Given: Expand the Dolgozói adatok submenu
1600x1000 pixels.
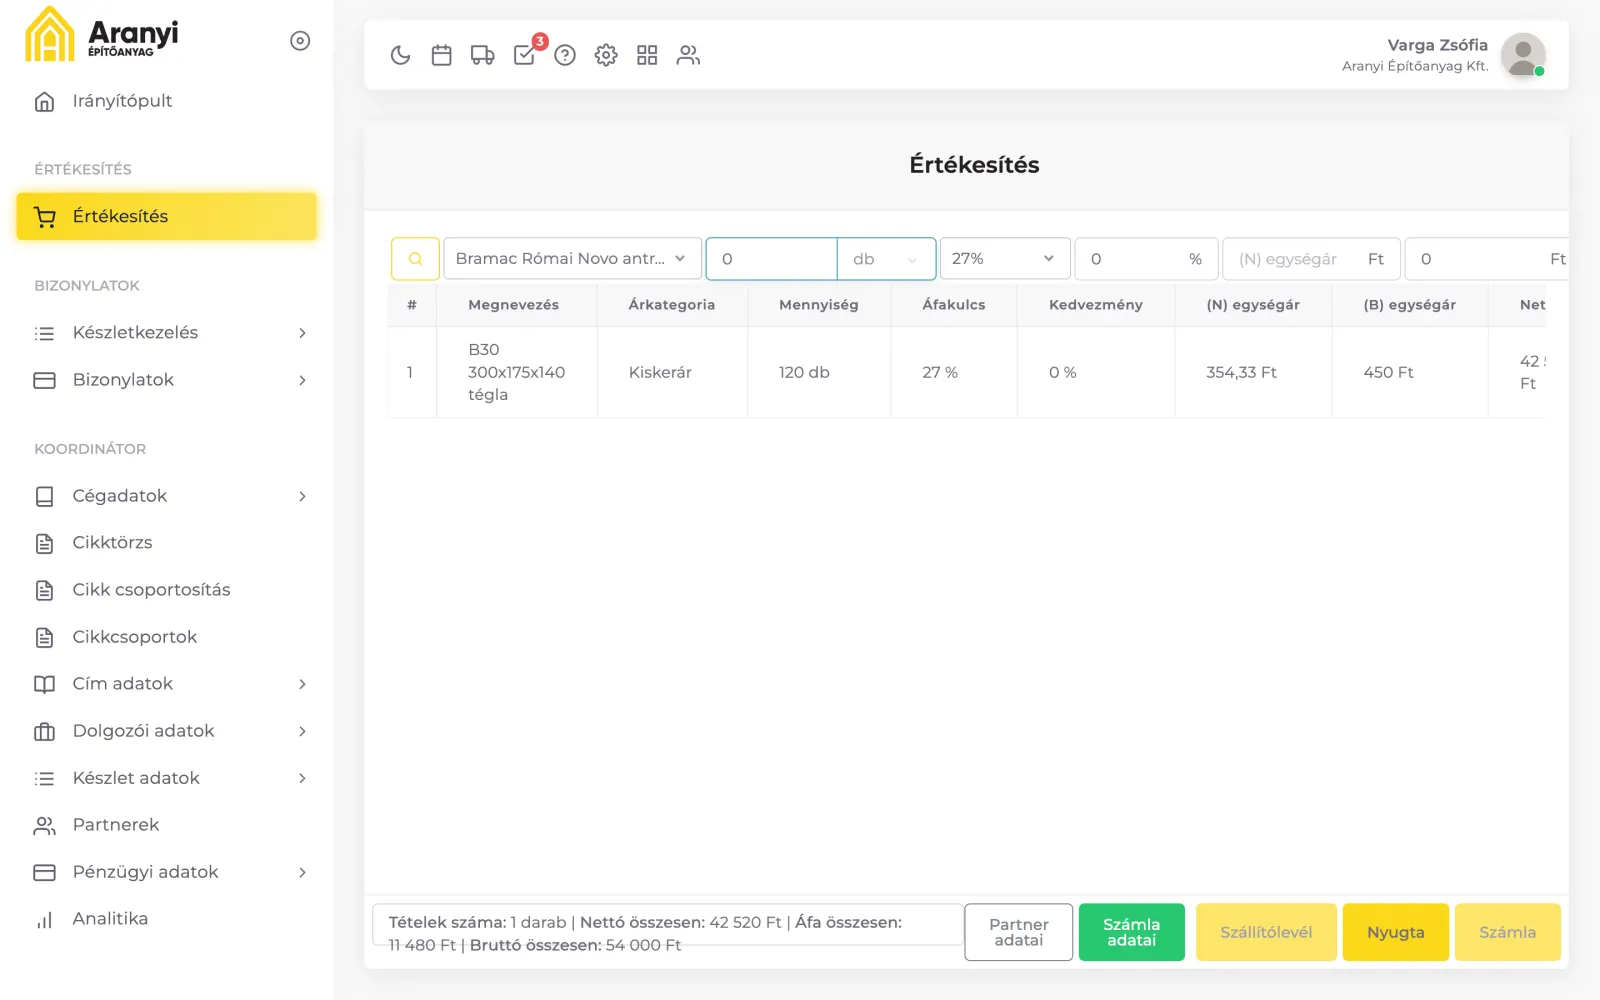Looking at the screenshot, I should click(x=166, y=731).
